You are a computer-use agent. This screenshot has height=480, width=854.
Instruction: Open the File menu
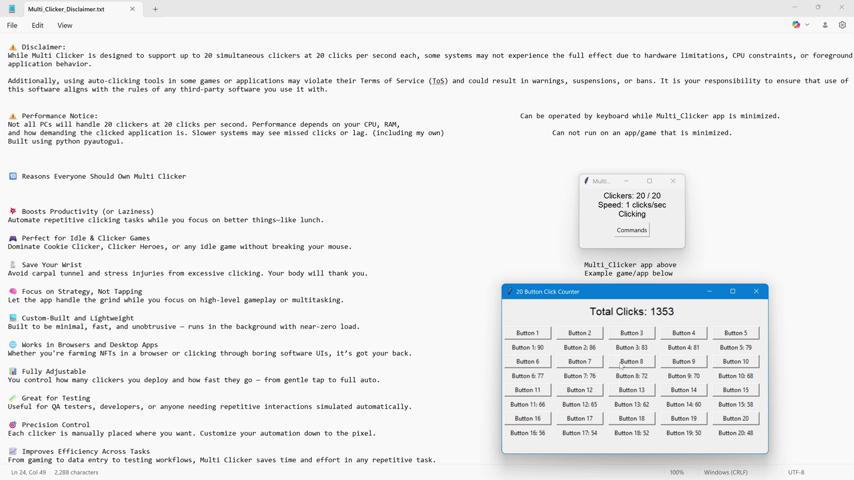pos(12,25)
